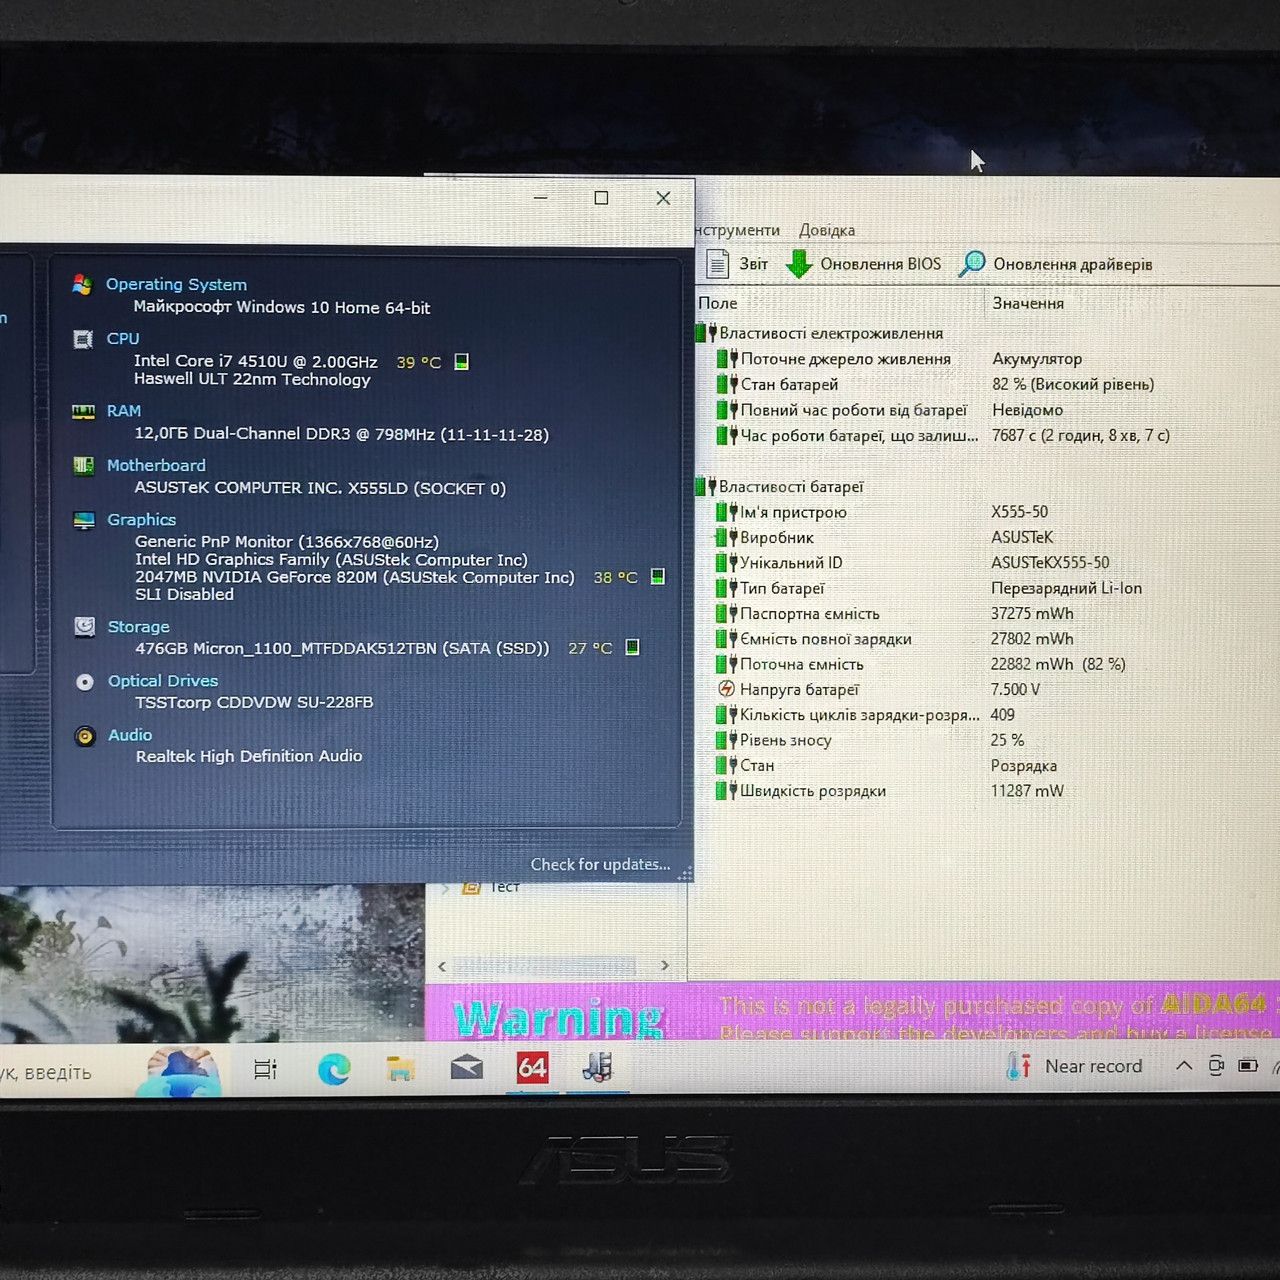Screen dimensions: 1280x1280
Task: Open the Довідка menu in AIDA64
Action: [827, 230]
